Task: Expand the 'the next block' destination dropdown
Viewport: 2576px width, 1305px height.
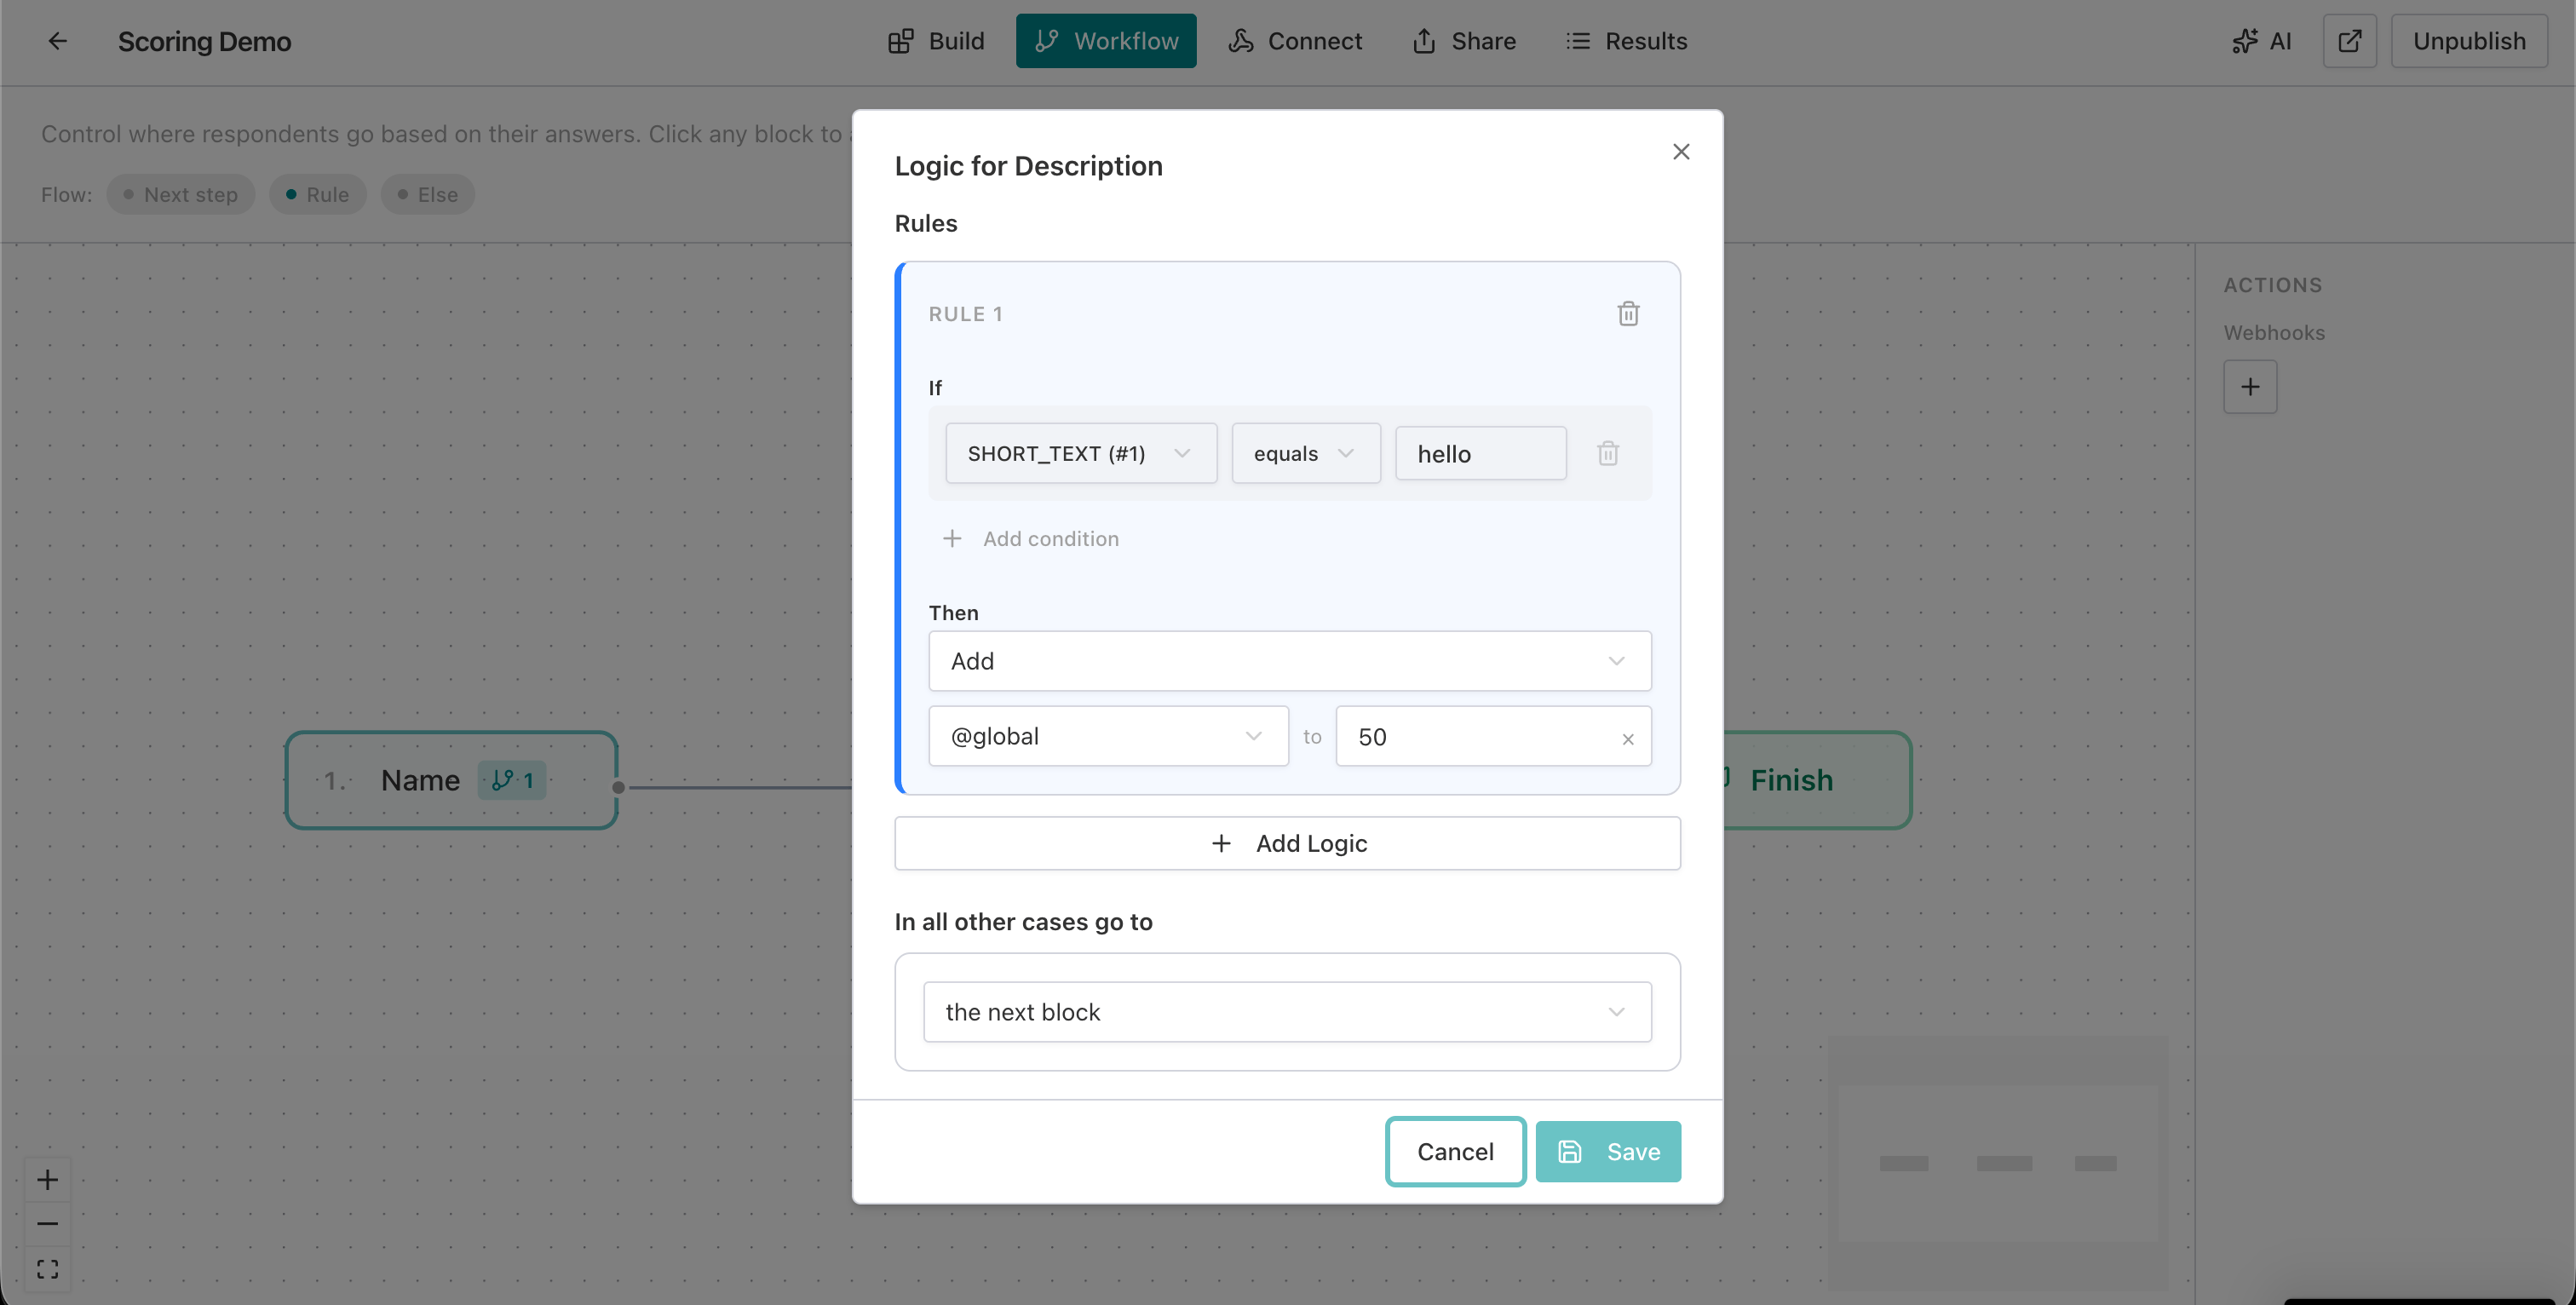Action: (1288, 1012)
